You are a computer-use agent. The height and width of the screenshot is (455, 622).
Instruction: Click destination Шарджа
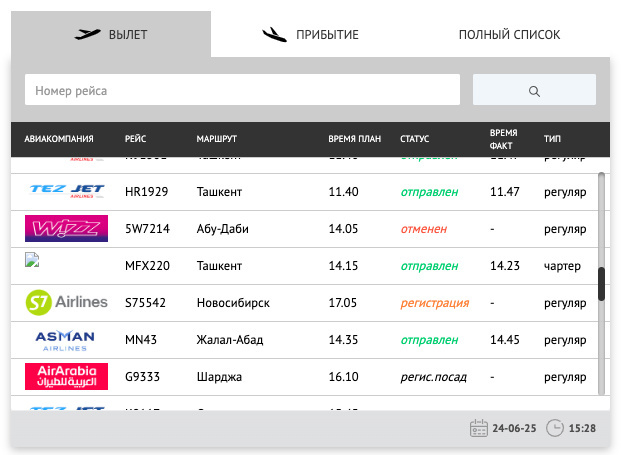[x=219, y=376]
